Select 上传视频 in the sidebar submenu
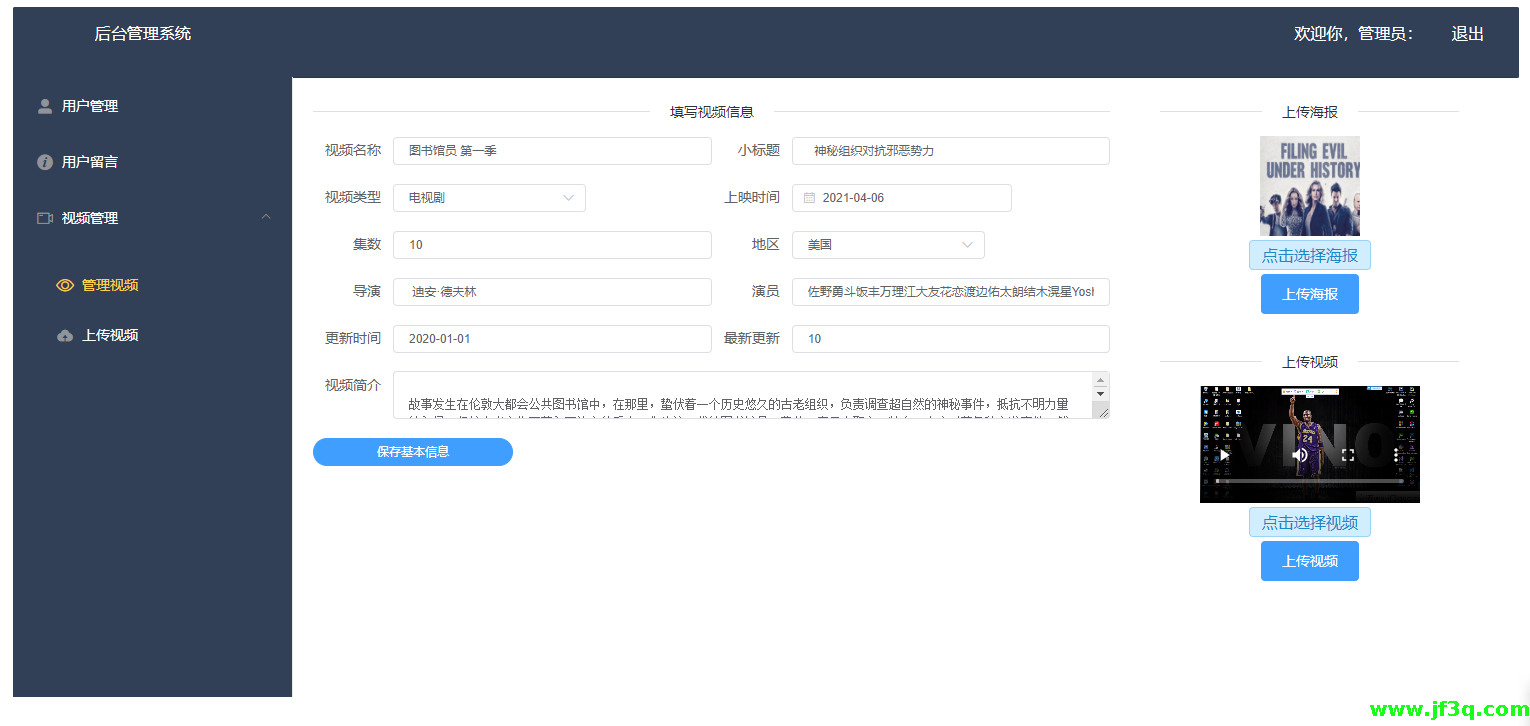The width and height of the screenshot is (1530, 726). point(110,336)
